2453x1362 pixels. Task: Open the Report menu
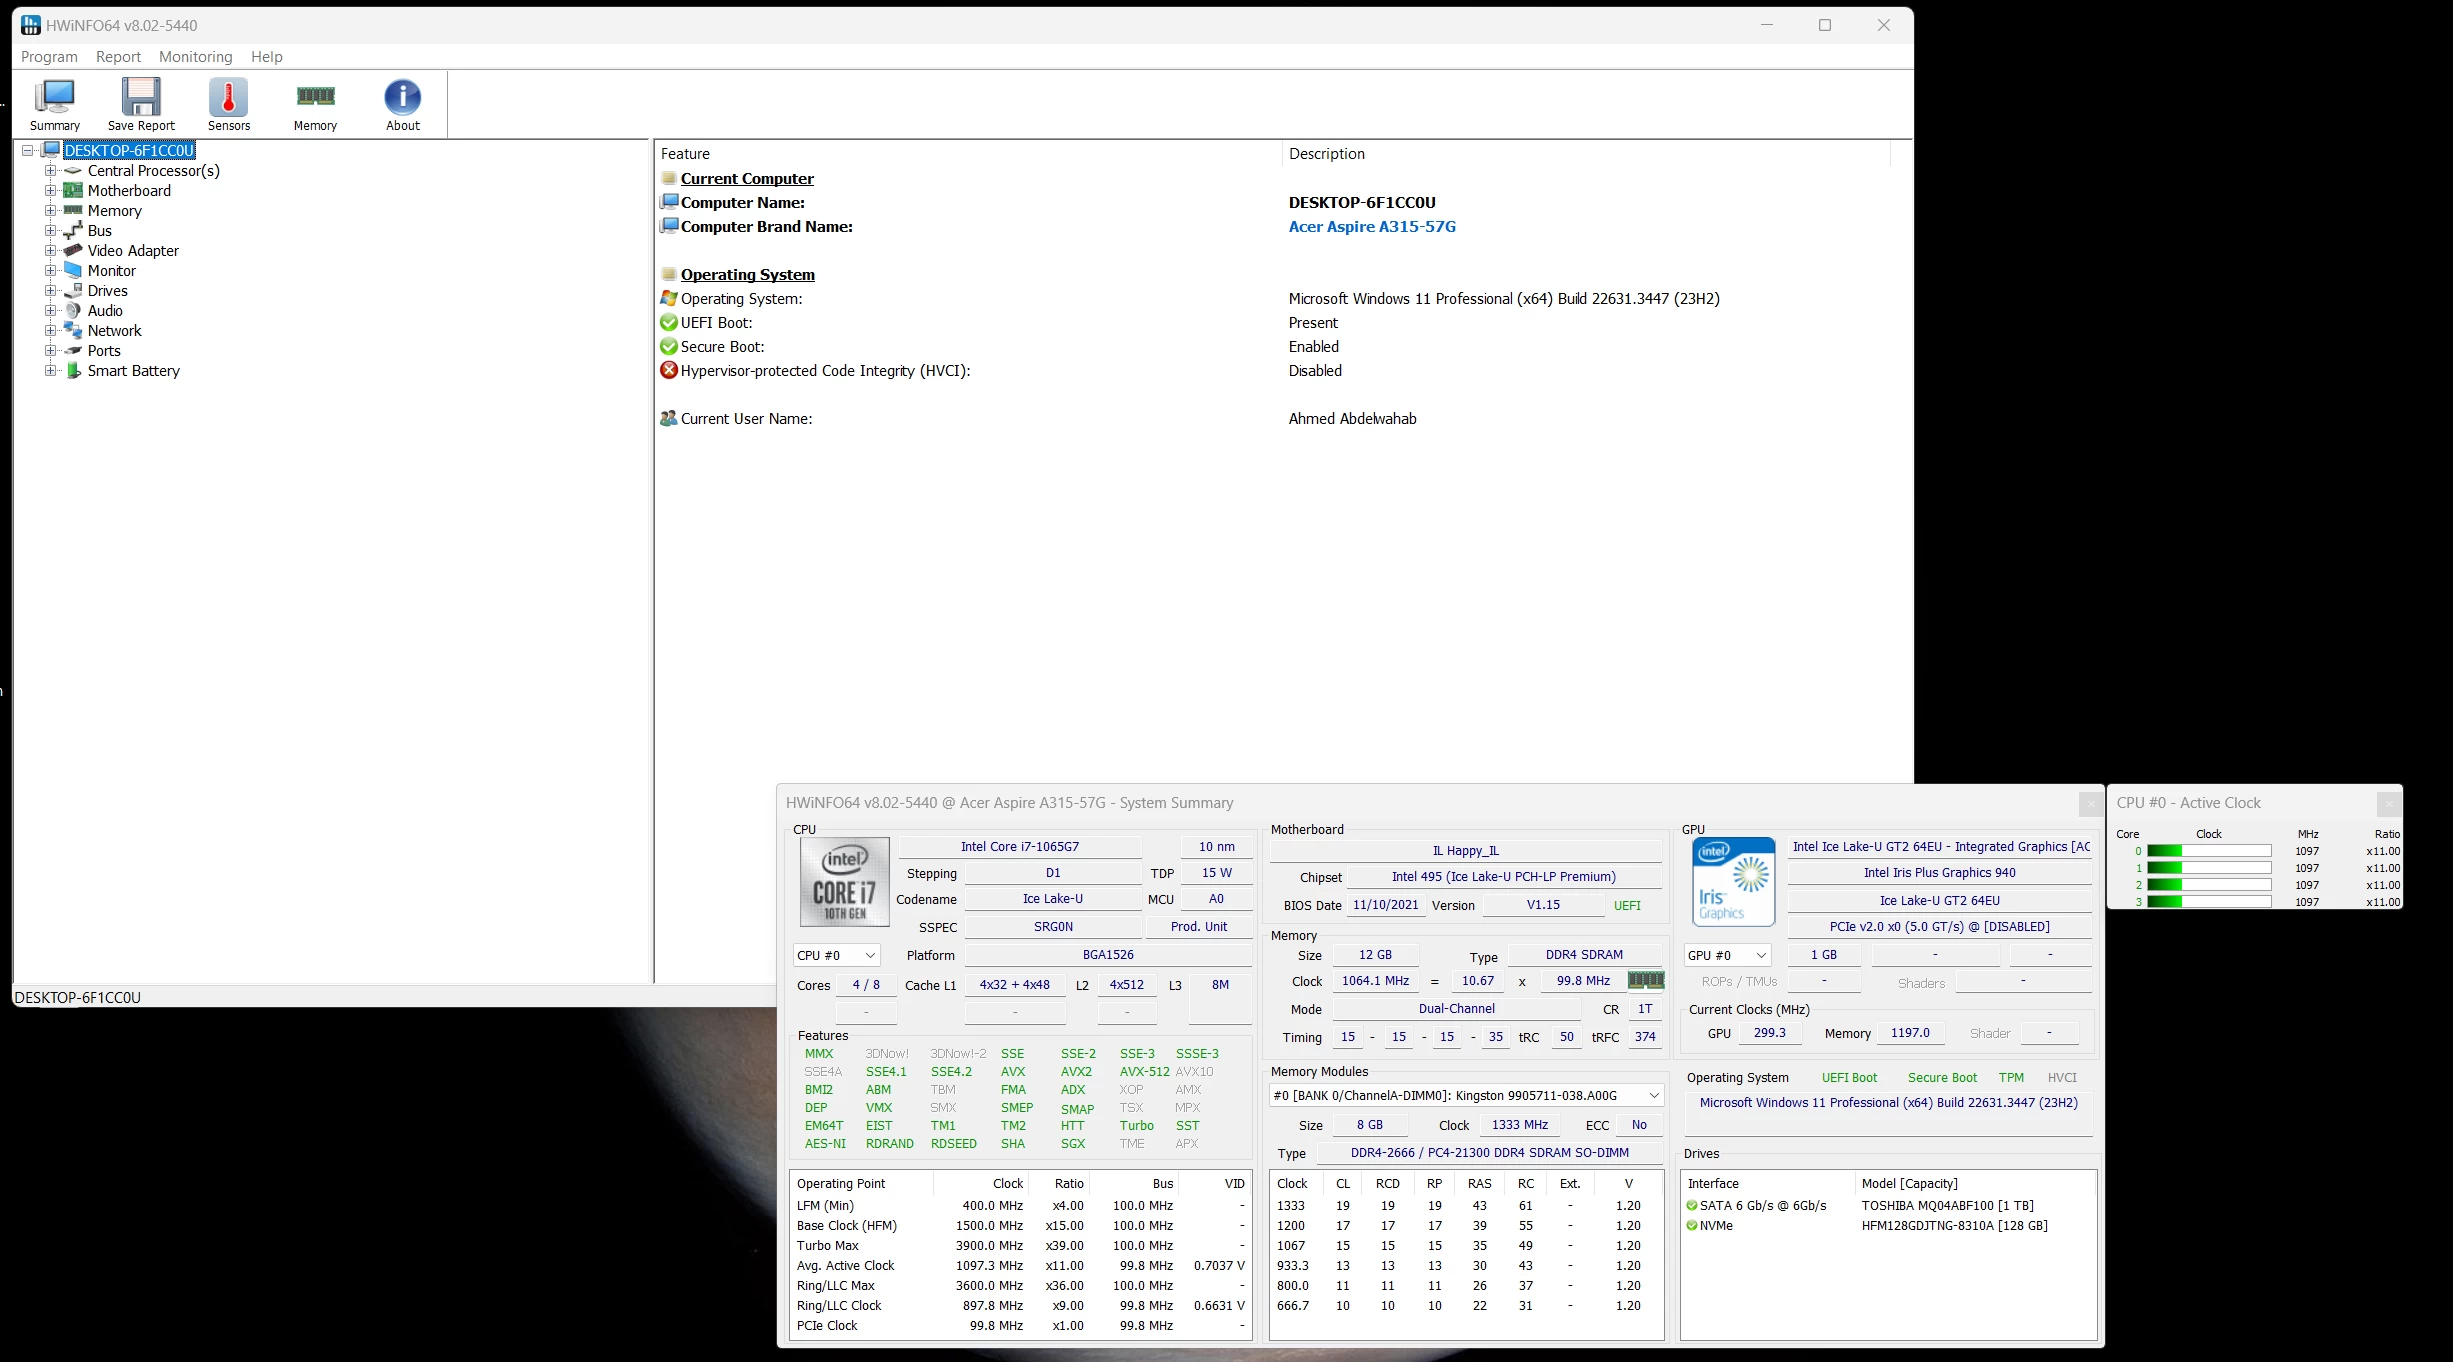click(x=118, y=57)
